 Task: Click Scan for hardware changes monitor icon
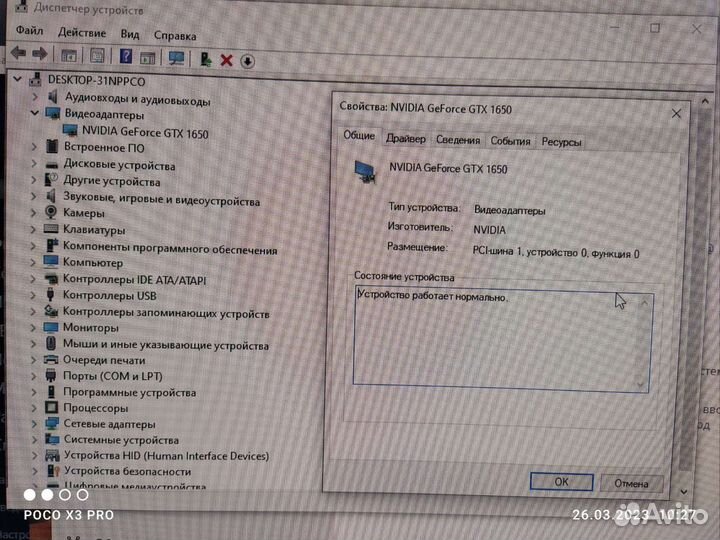click(176, 58)
